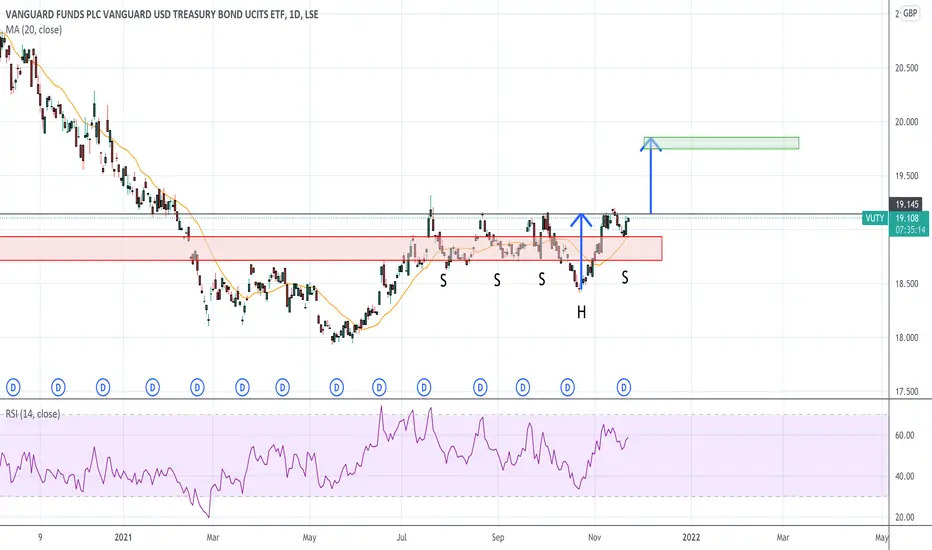Click the 19.500 price axis label
932x550 pixels.
click(x=906, y=176)
